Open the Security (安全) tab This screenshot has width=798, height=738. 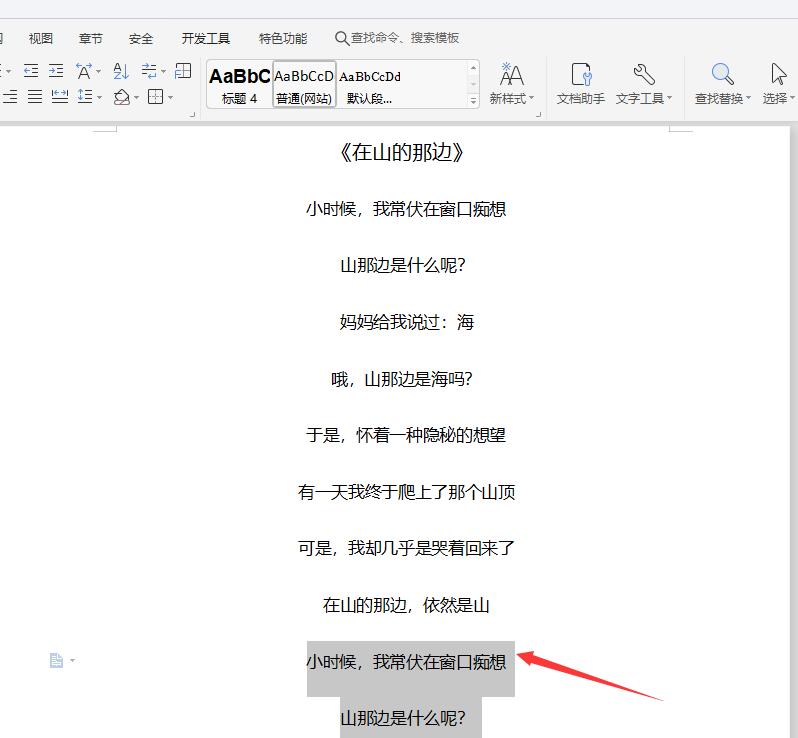coord(141,39)
